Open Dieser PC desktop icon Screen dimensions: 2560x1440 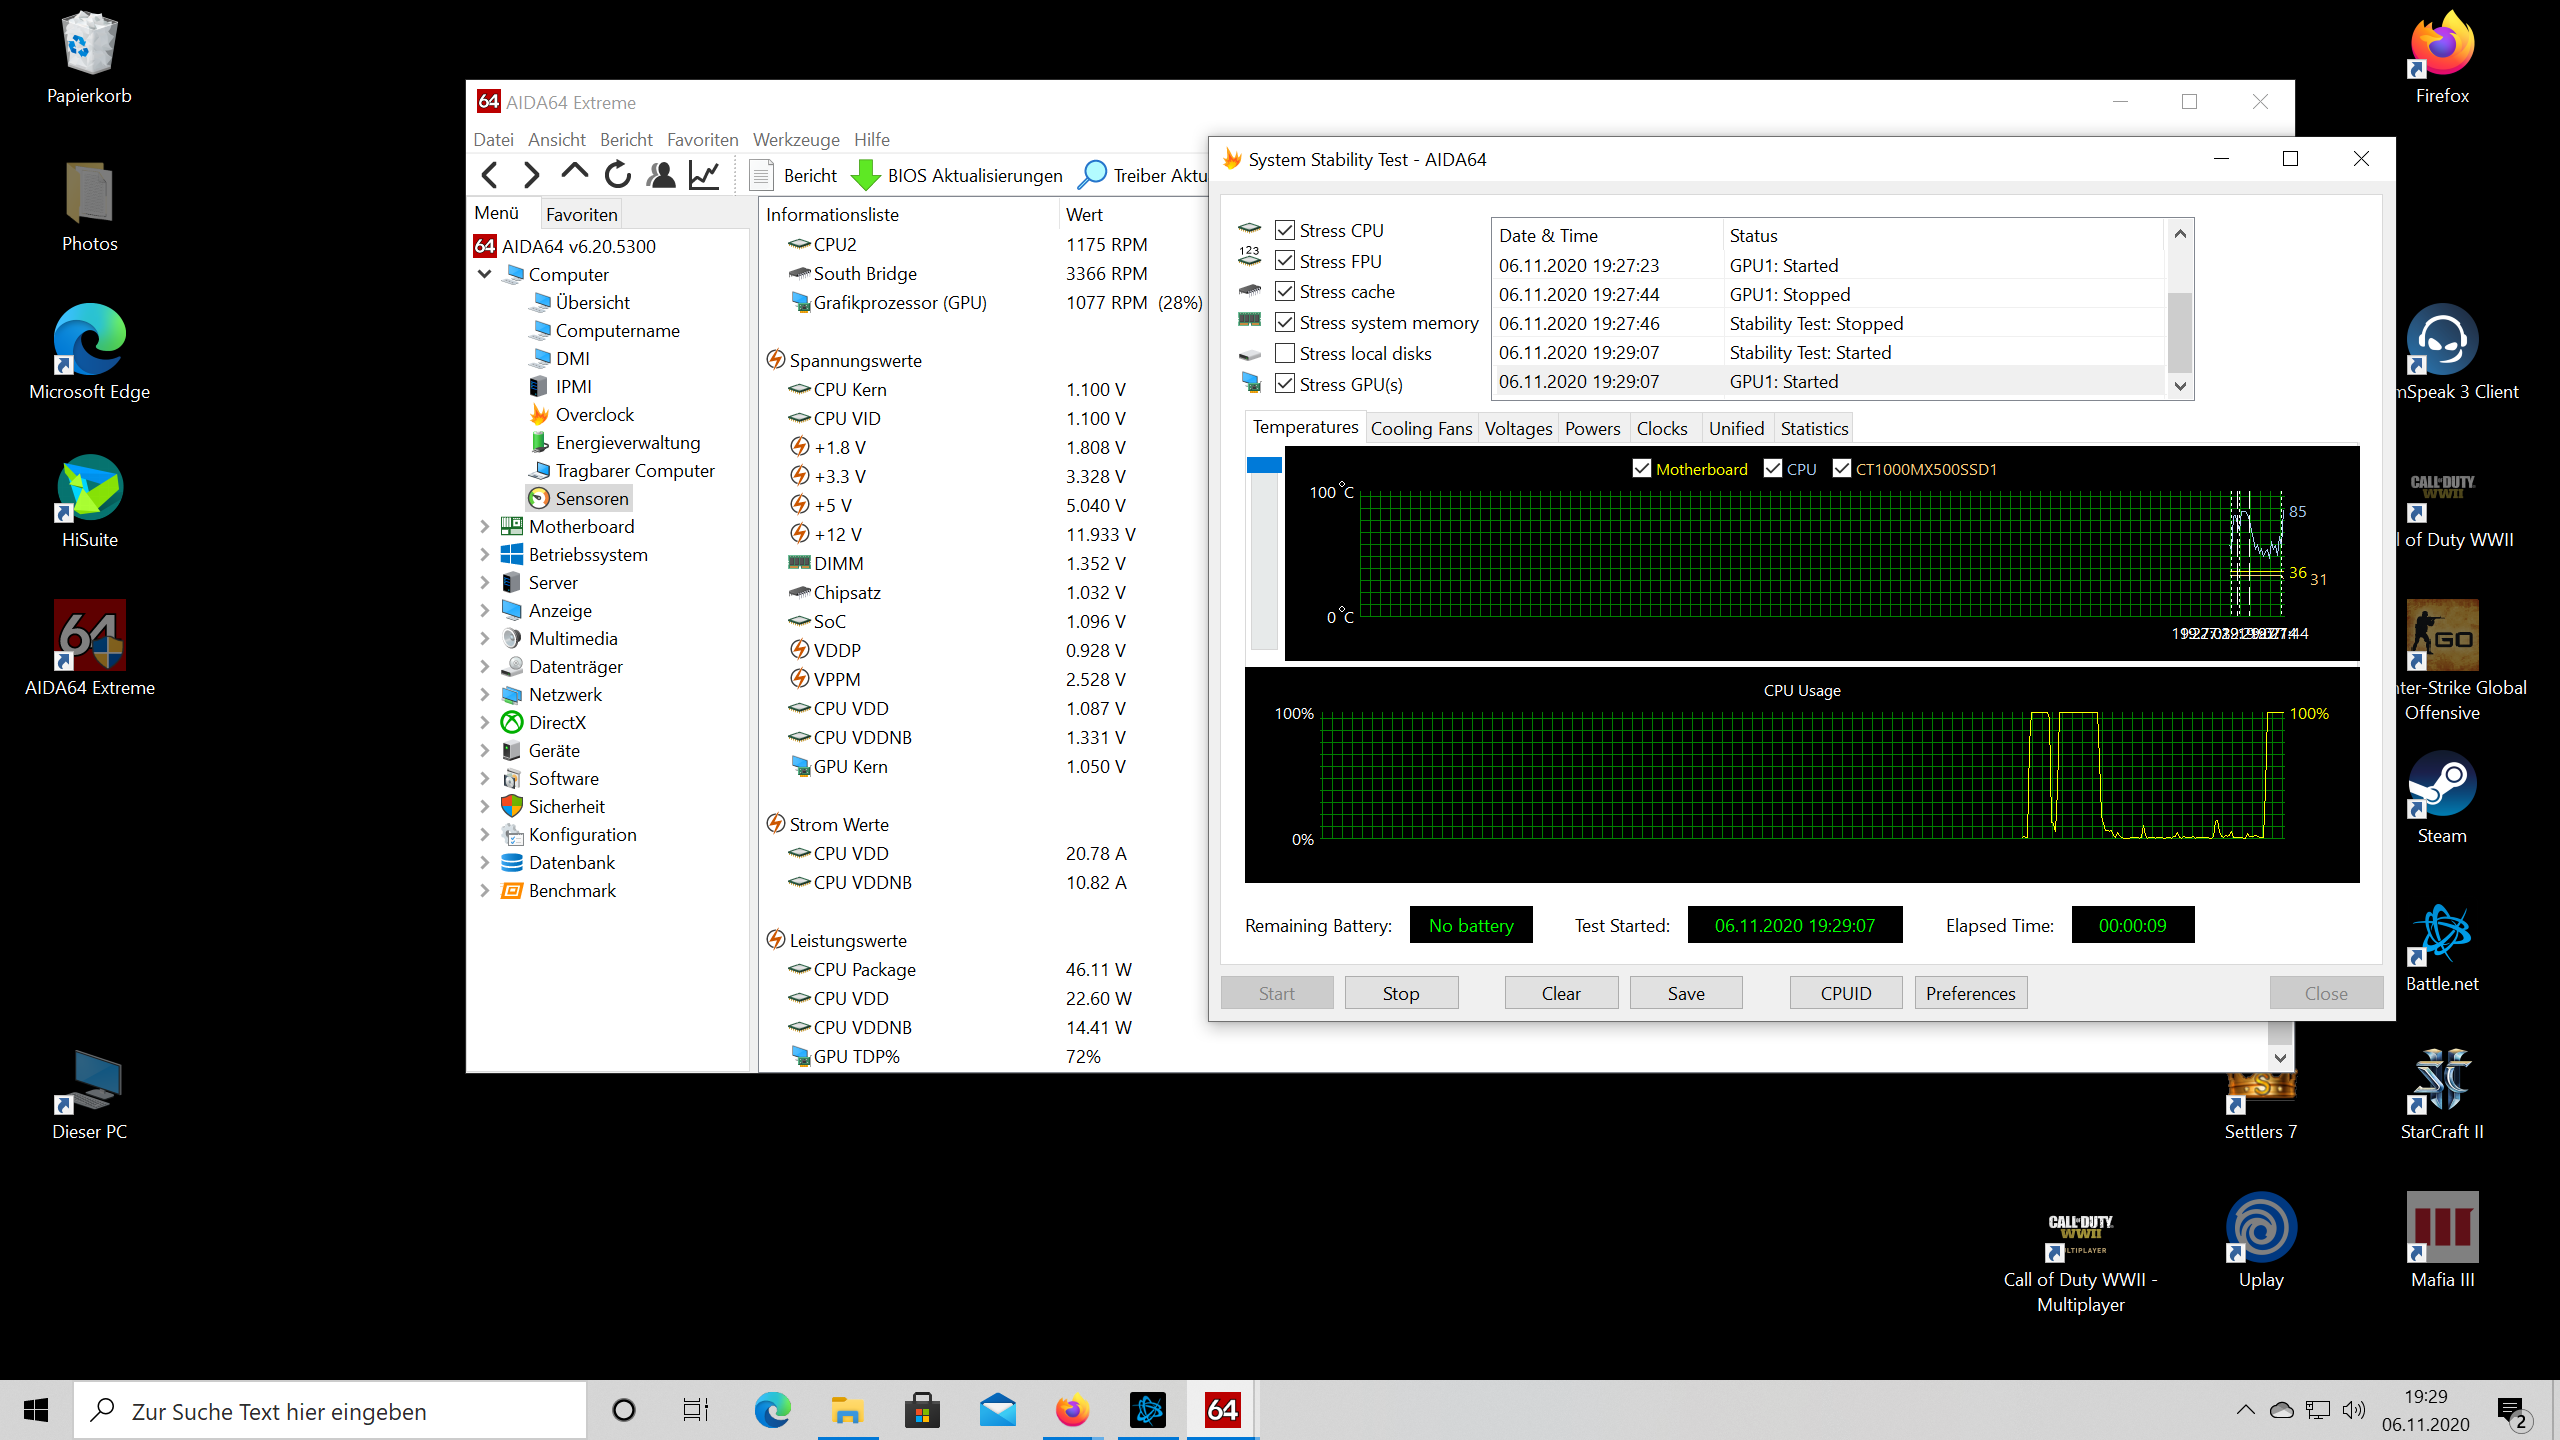click(90, 1095)
